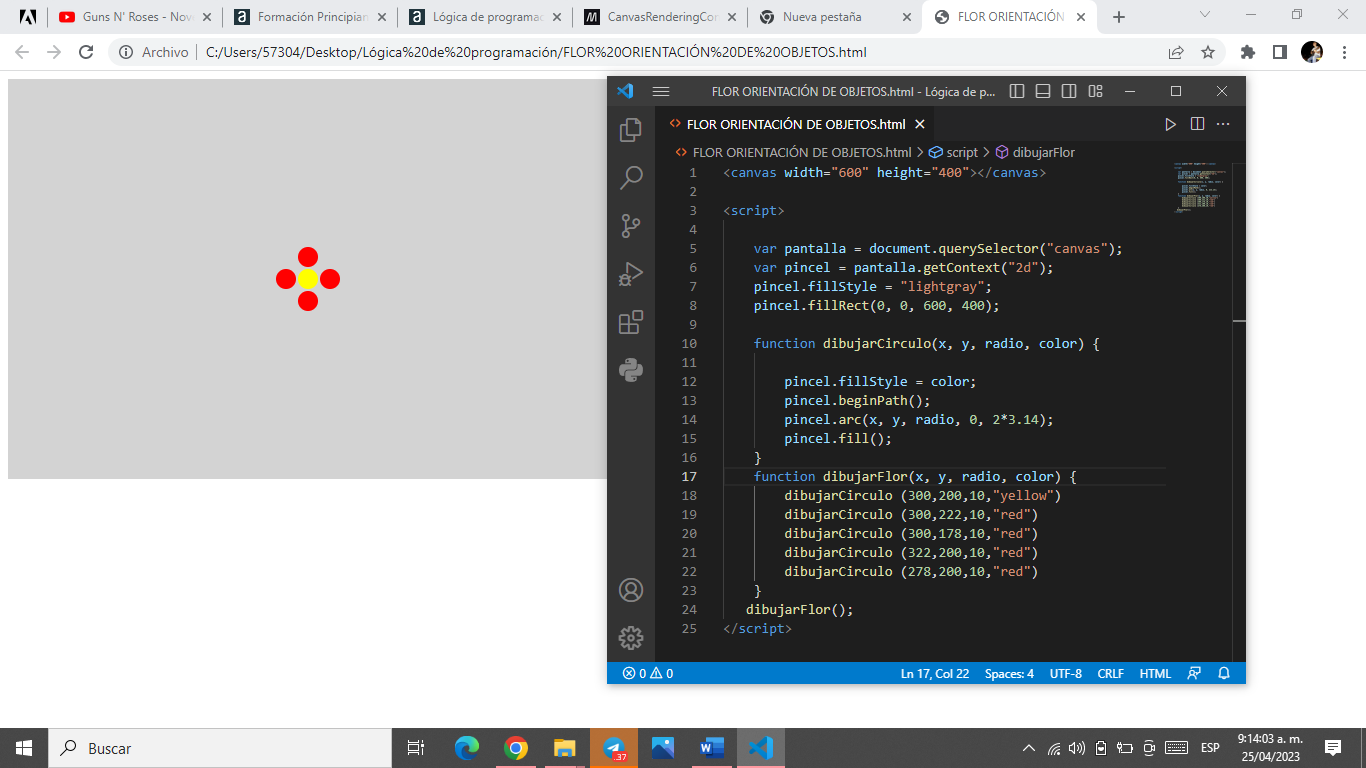The height and width of the screenshot is (768, 1366).
Task: Switch to the Formación Principiante tab
Action: tap(311, 17)
